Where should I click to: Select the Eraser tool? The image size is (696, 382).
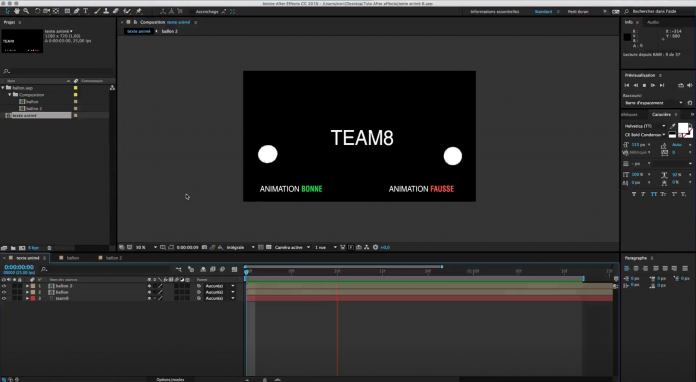(115, 11)
